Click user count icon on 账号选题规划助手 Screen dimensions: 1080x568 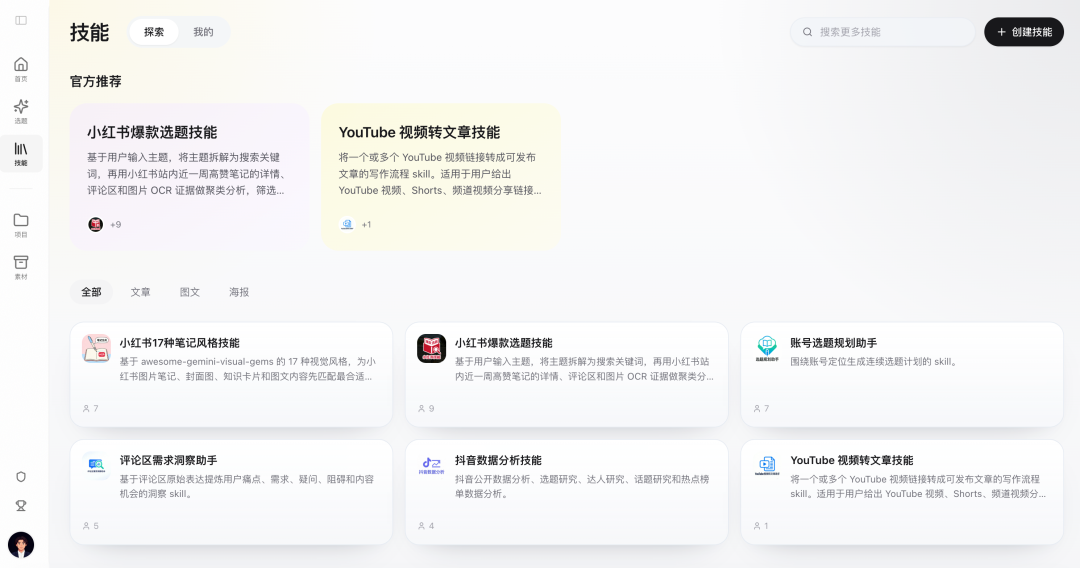(x=757, y=408)
